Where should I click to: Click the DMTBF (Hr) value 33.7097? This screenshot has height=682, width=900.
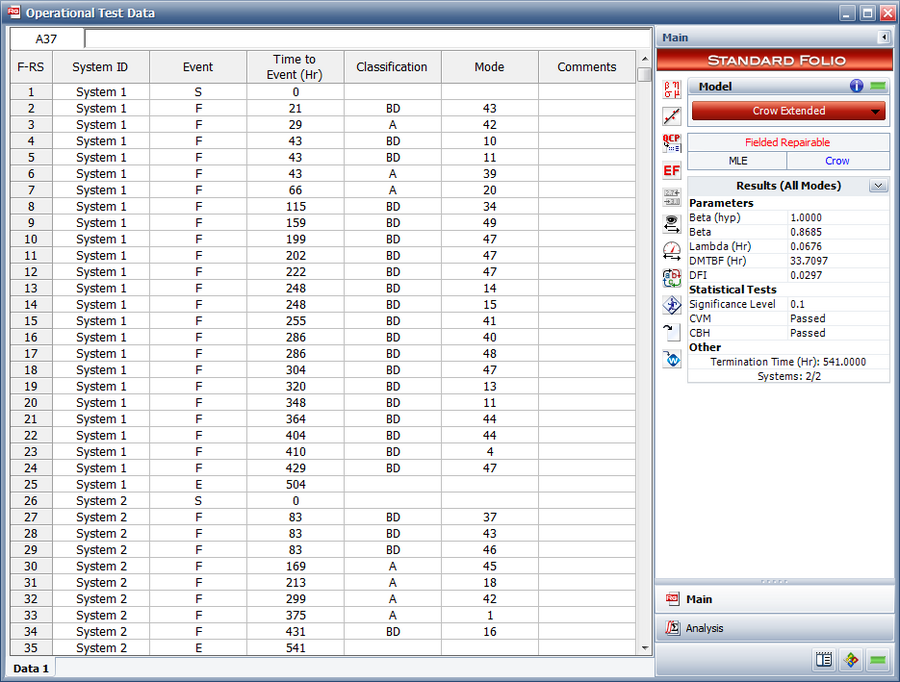point(809,261)
